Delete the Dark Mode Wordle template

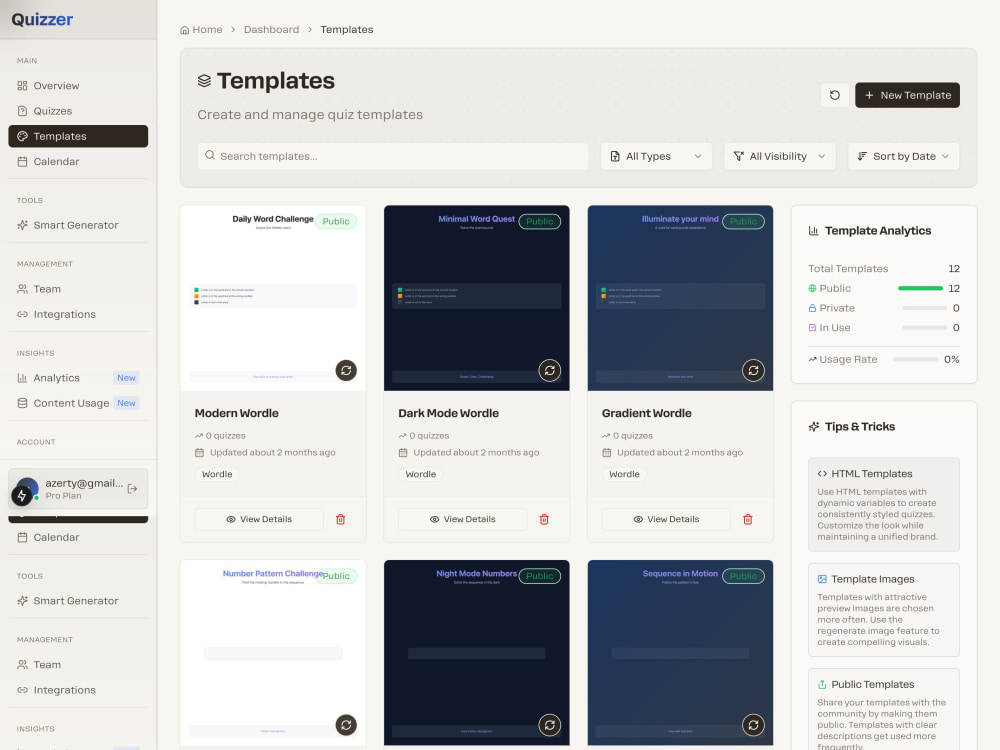coord(544,519)
